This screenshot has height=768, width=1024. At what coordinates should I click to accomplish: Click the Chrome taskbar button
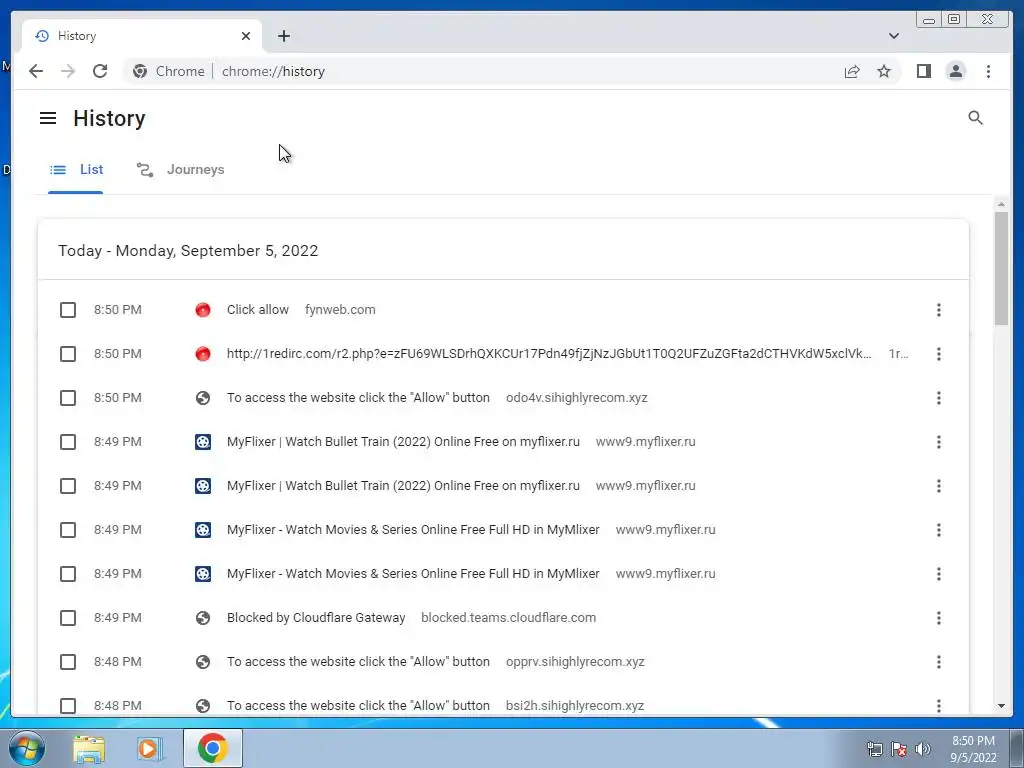pyautogui.click(x=213, y=748)
